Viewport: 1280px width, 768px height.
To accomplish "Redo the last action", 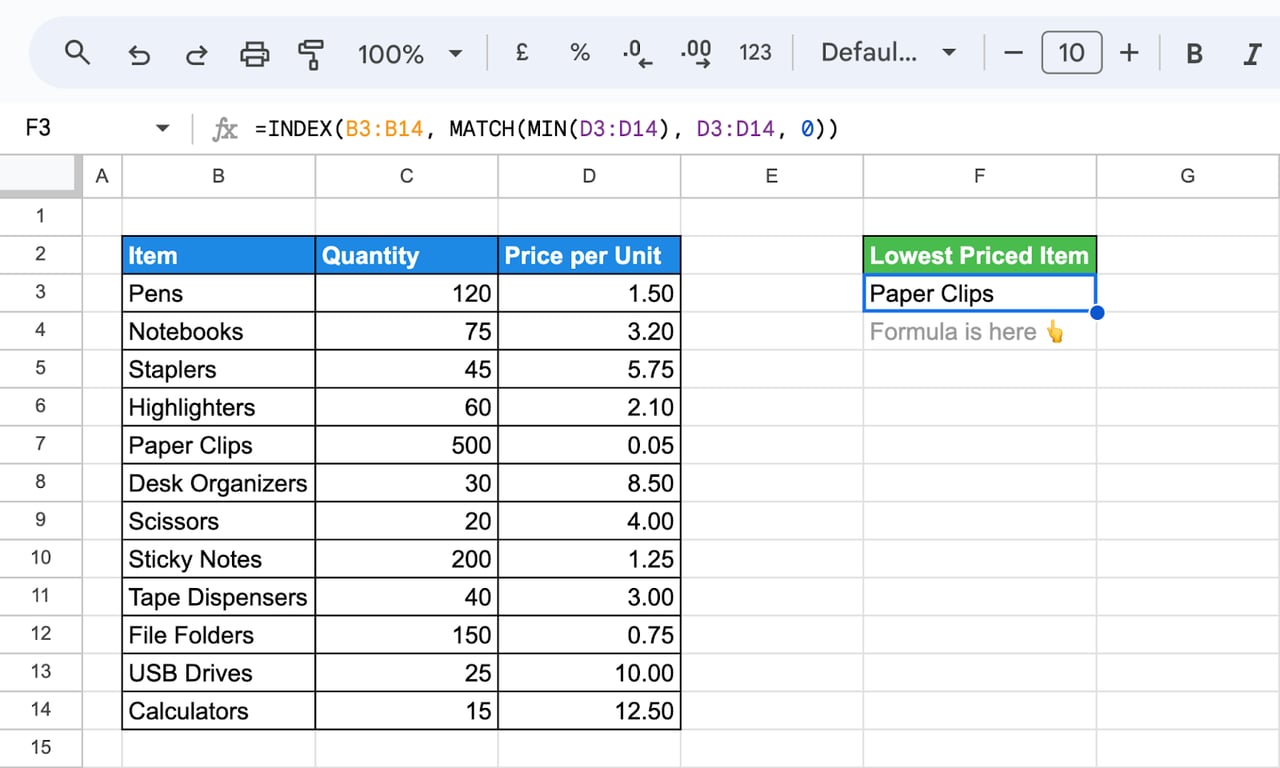I will (x=197, y=54).
